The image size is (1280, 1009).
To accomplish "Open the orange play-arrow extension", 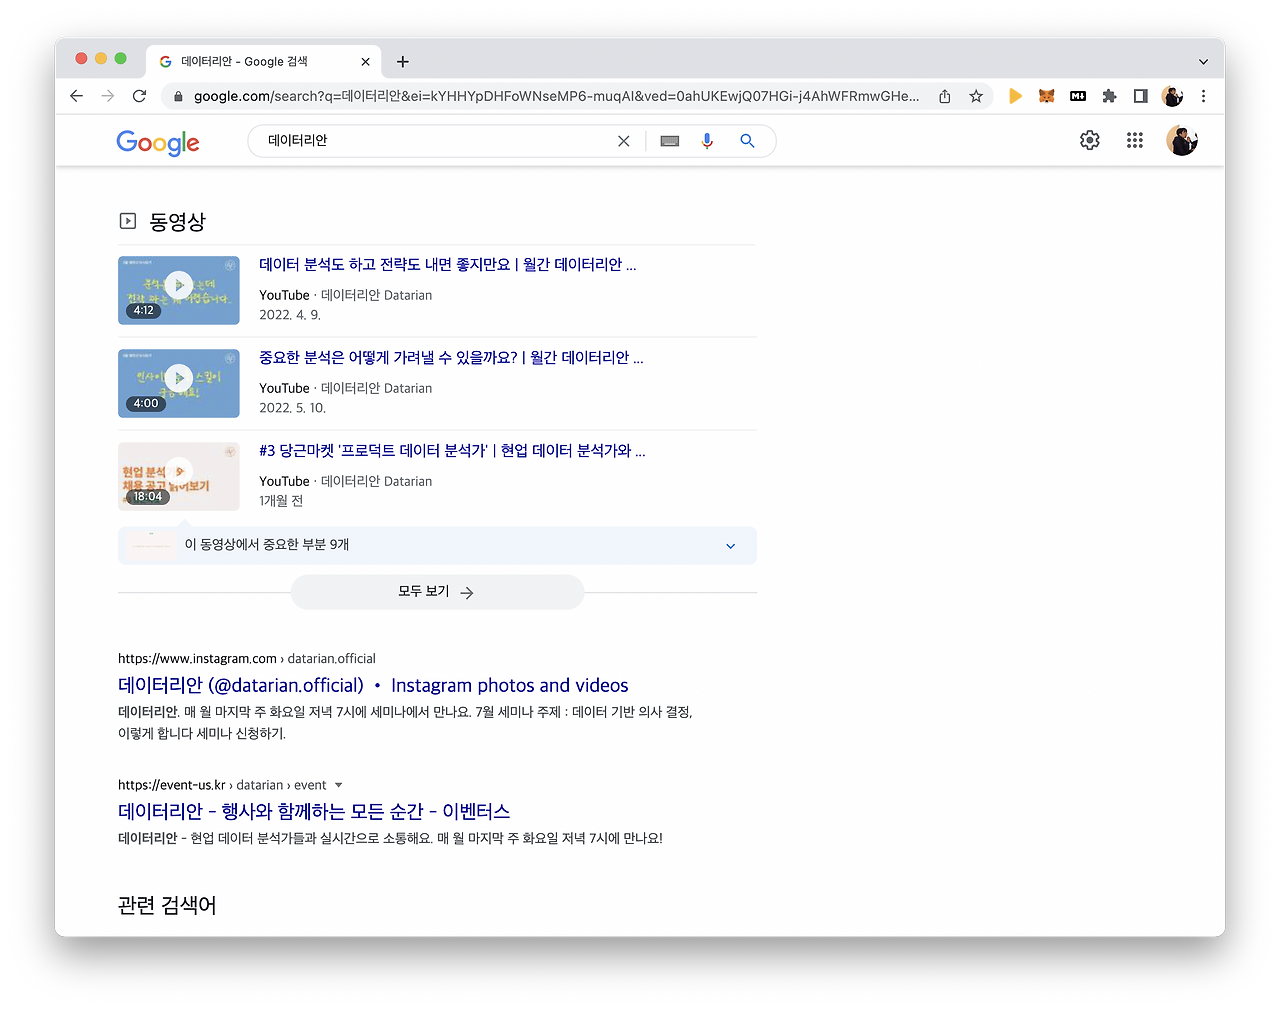I will tap(1015, 96).
